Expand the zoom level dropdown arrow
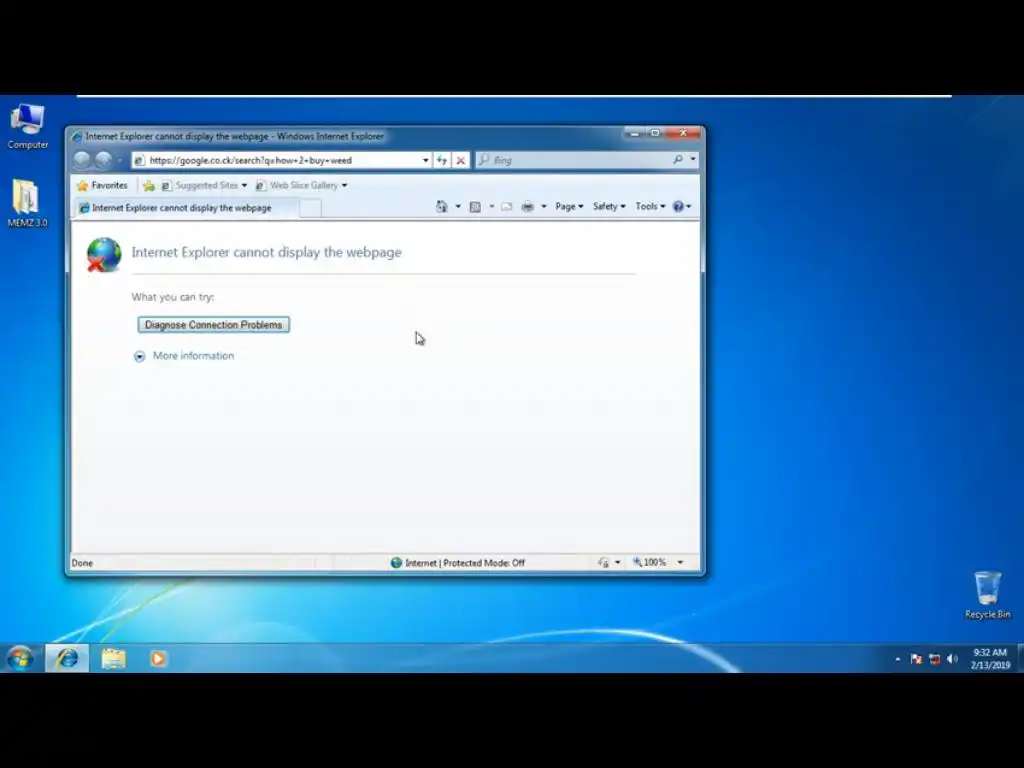The image size is (1024, 768). click(680, 562)
